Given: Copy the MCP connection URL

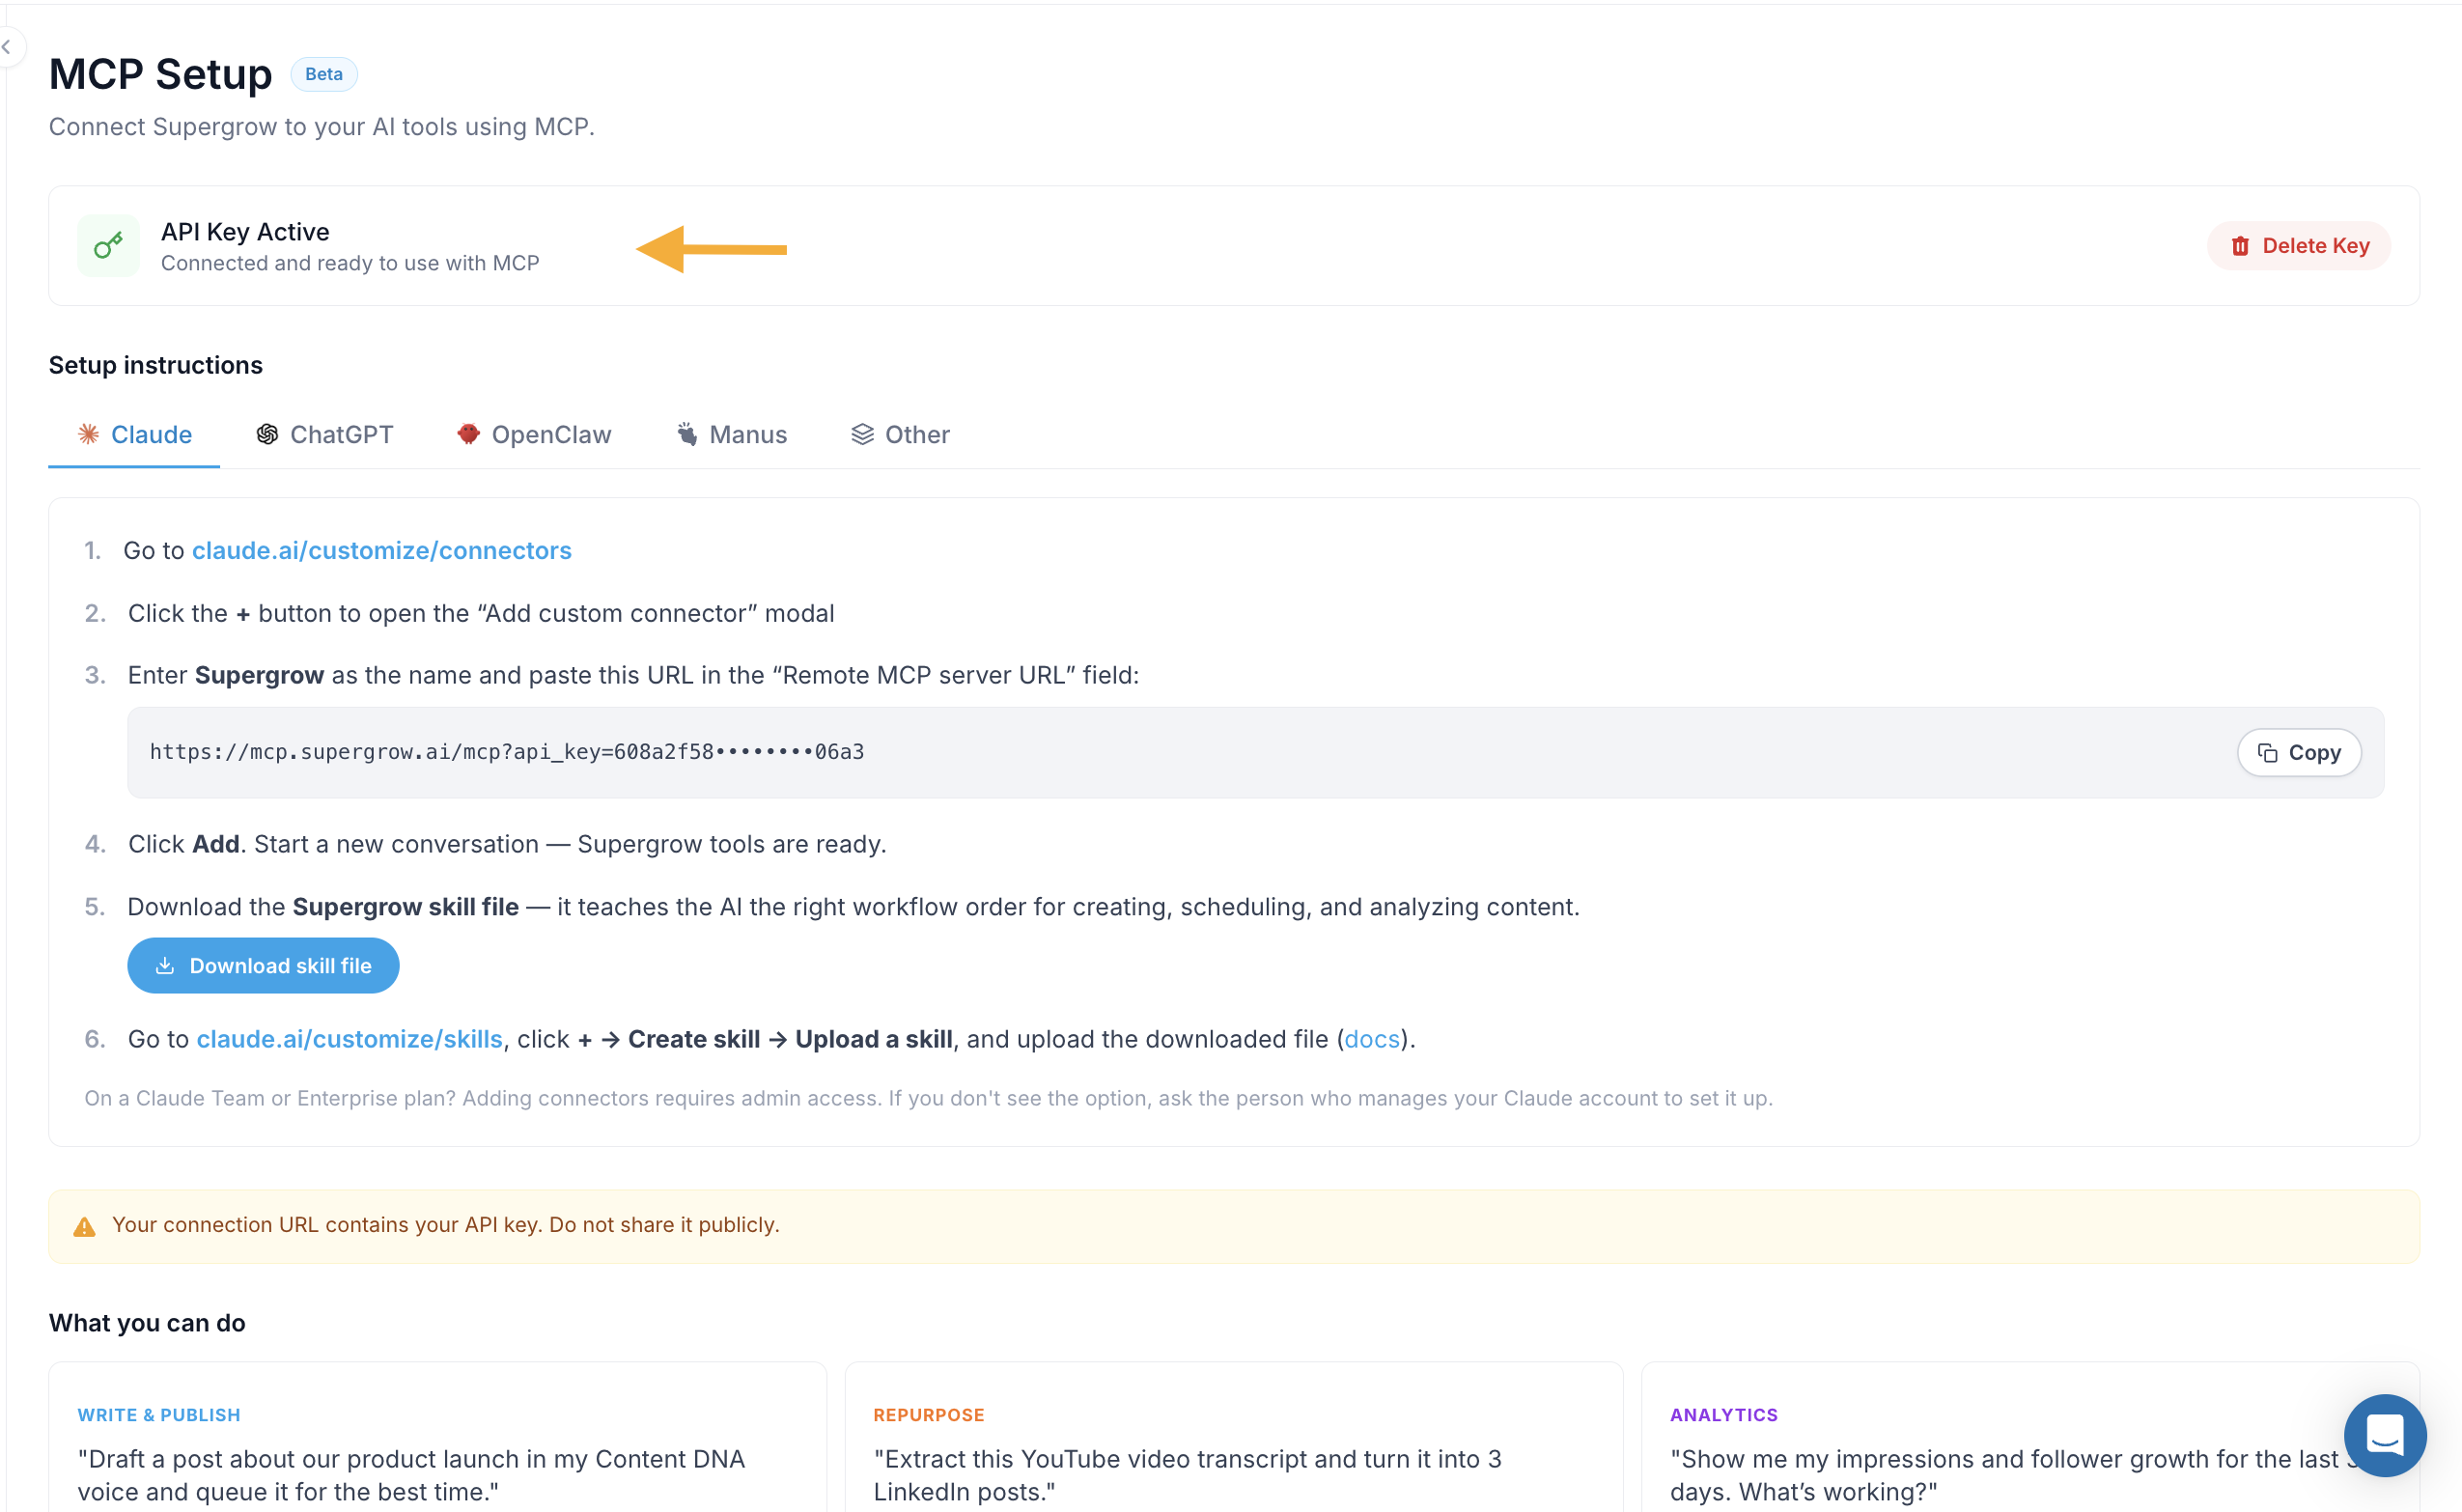Looking at the screenshot, I should point(2298,752).
